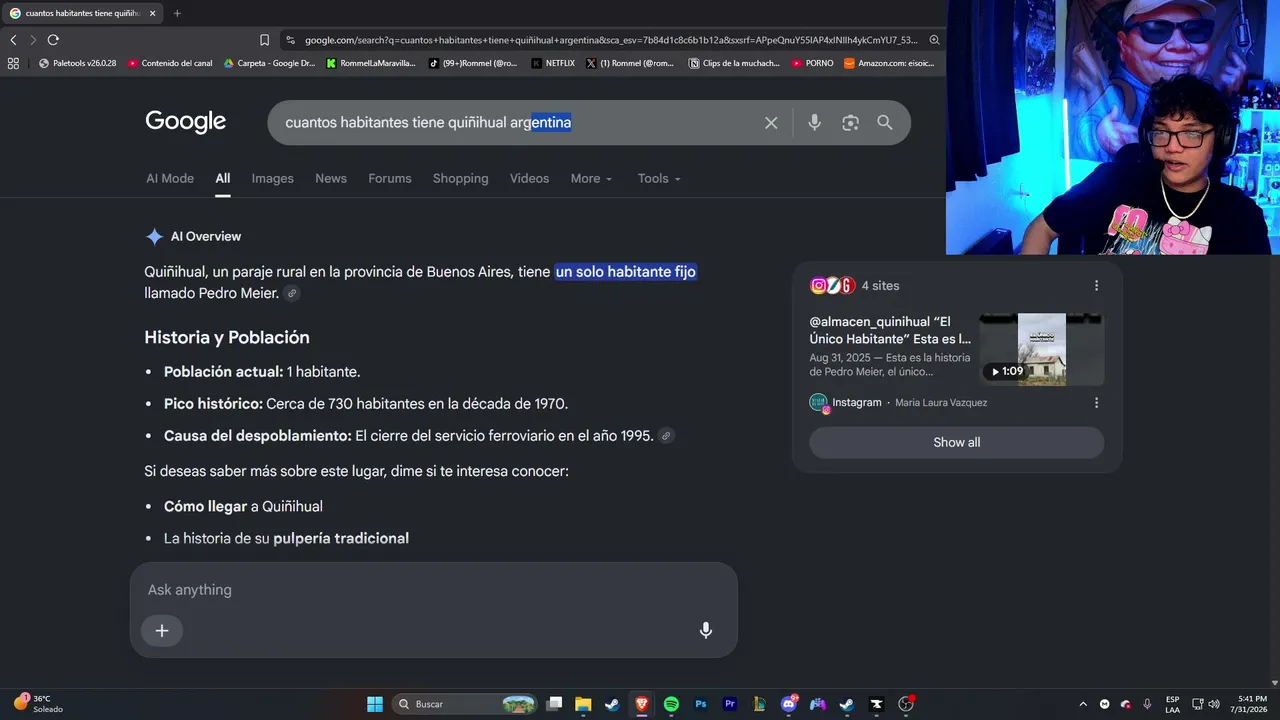Click the Show all sources button

[956, 443]
